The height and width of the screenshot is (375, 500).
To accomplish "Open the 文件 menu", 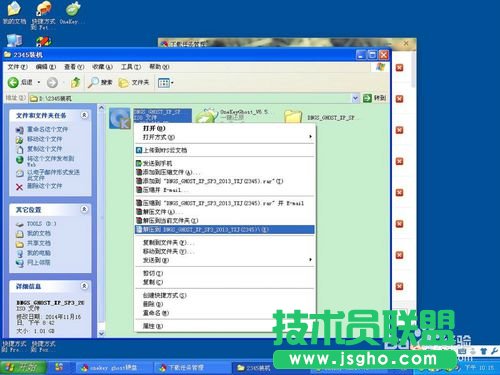I will click(x=17, y=67).
